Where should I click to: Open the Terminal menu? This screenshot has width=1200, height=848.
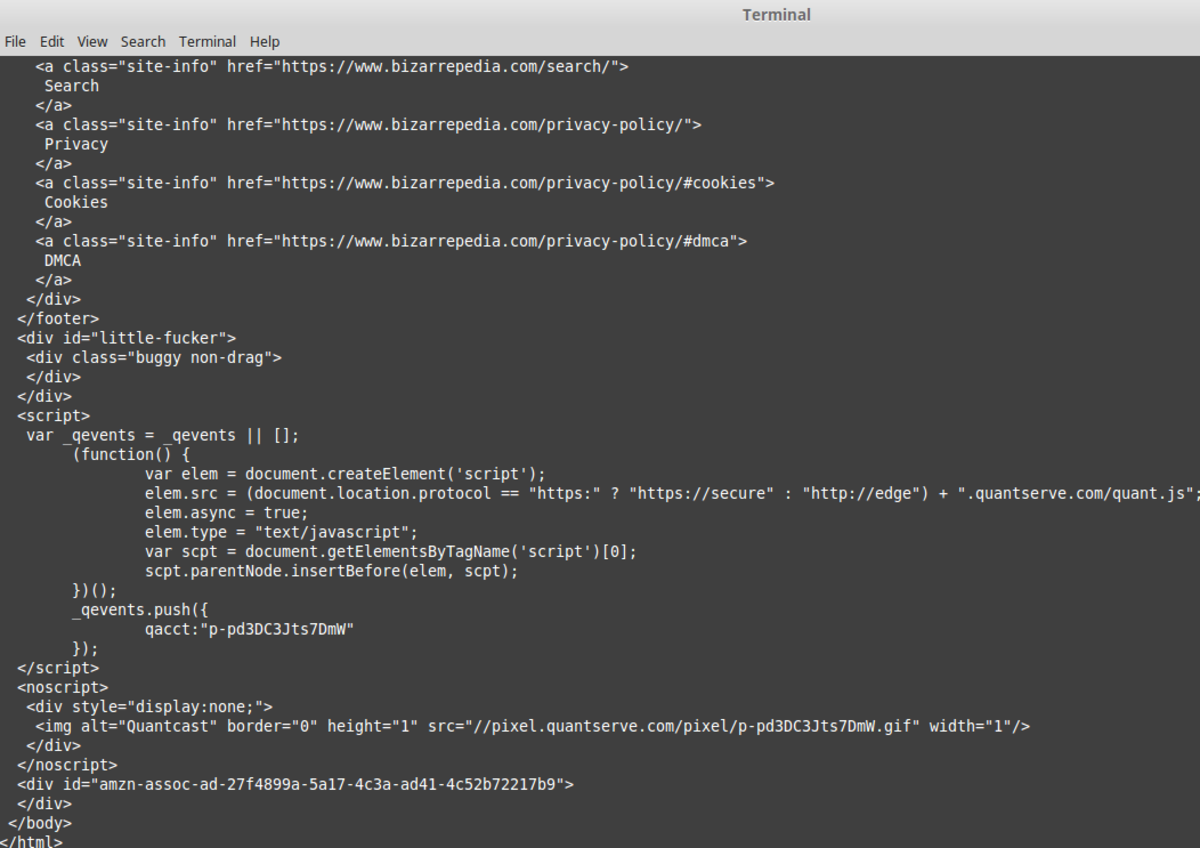point(207,41)
